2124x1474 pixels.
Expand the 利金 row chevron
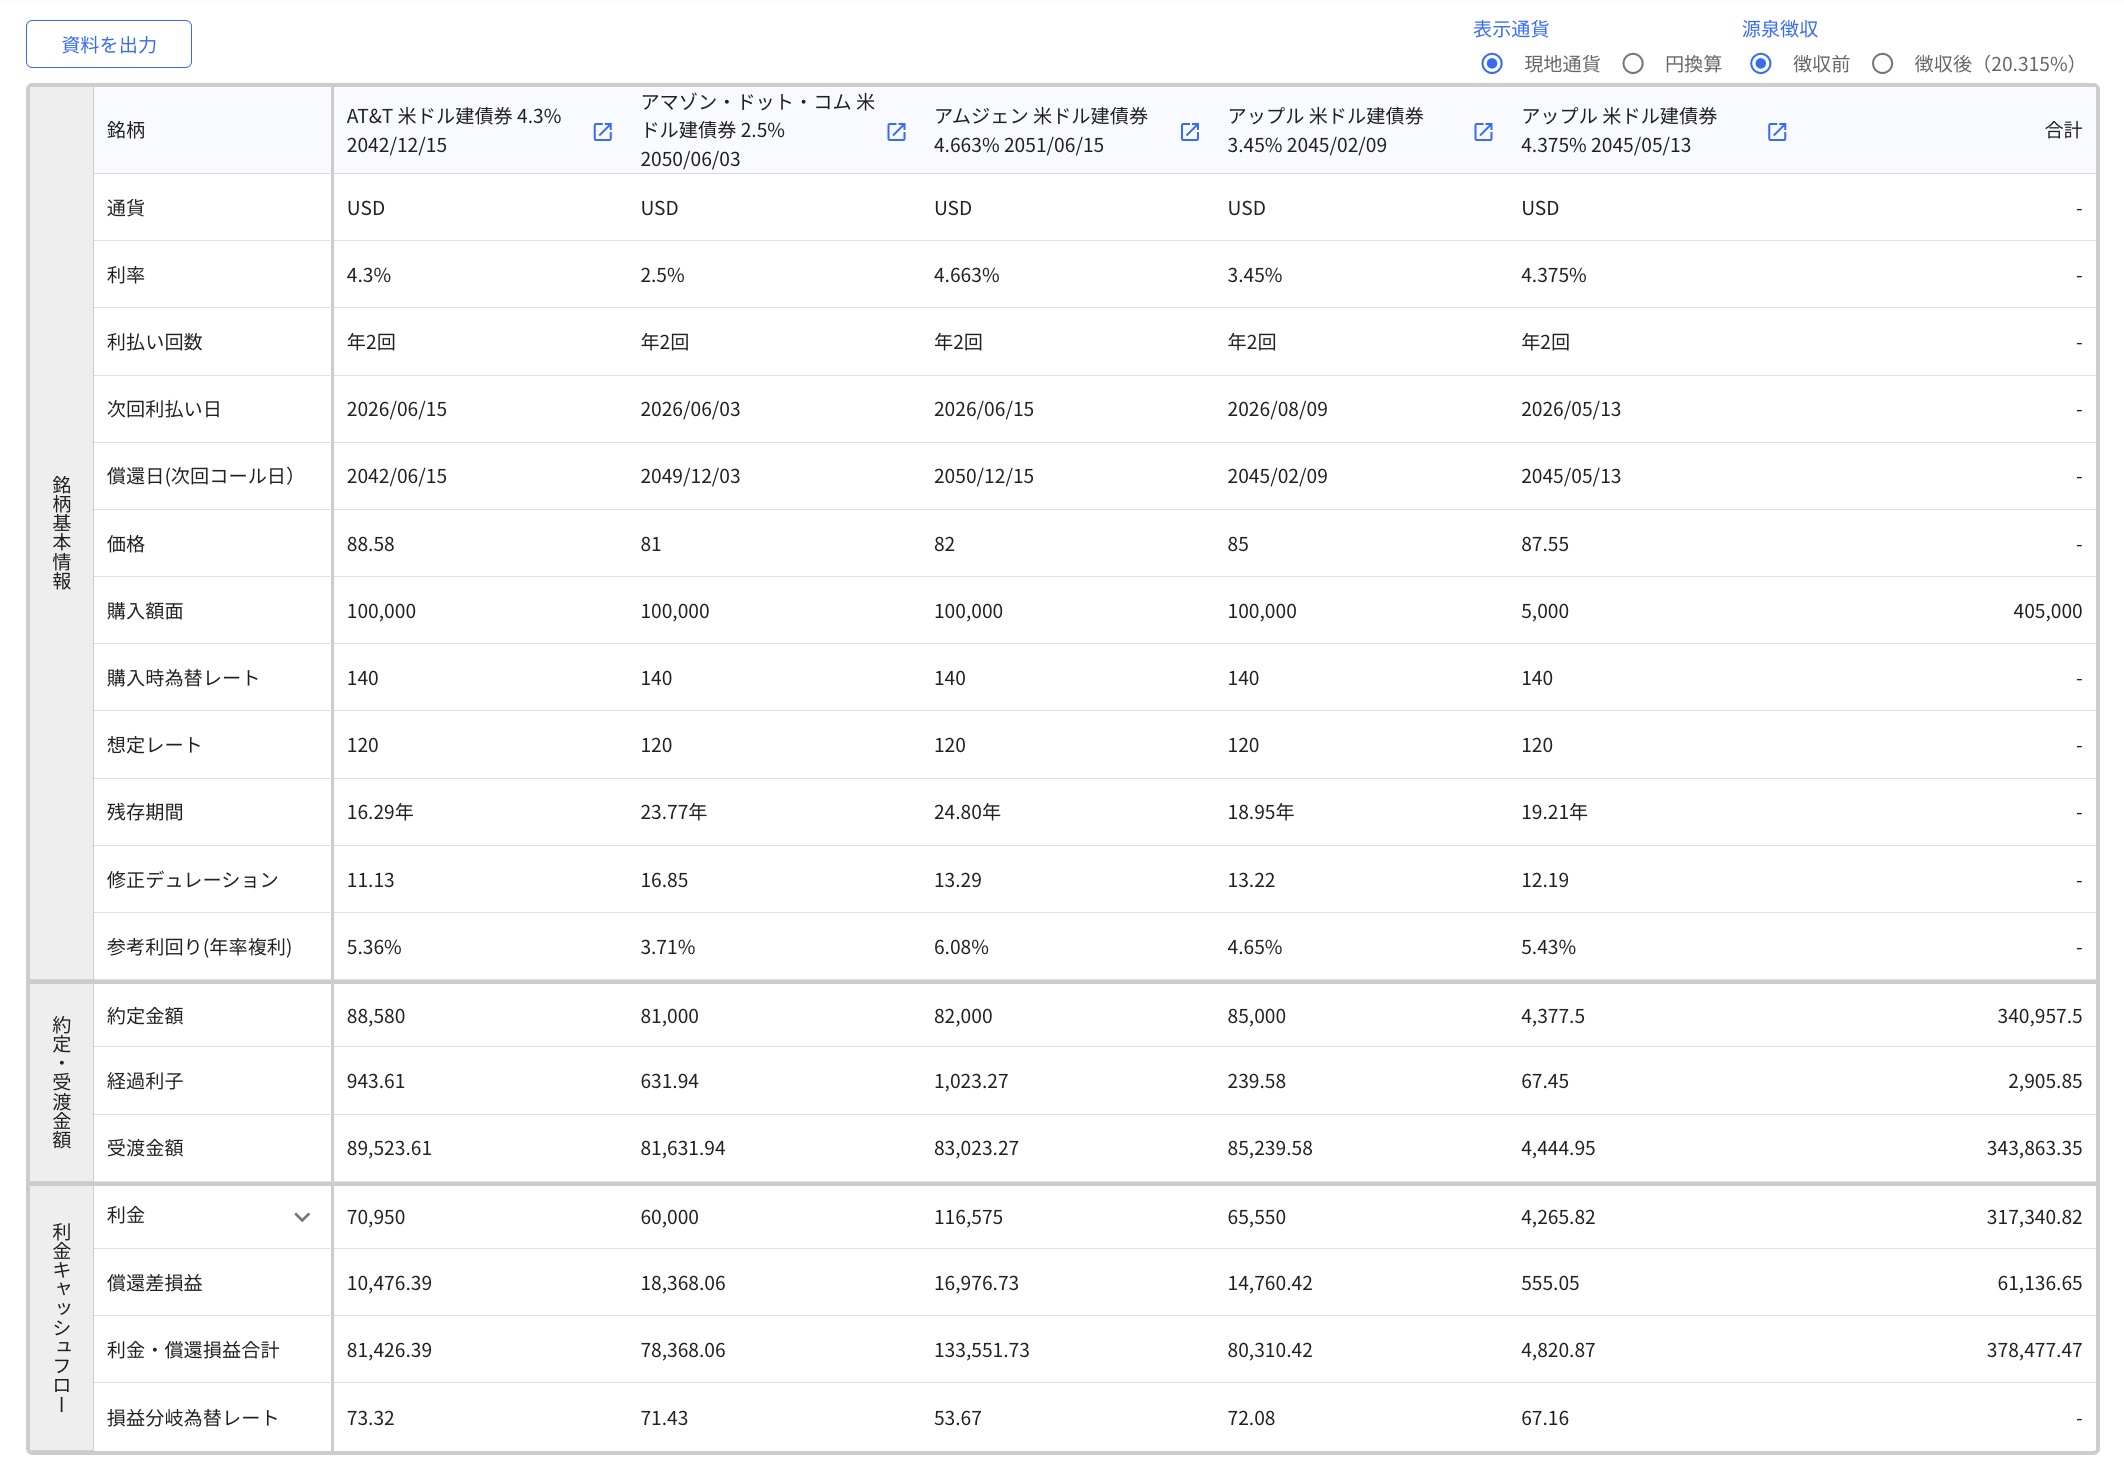click(x=302, y=1217)
